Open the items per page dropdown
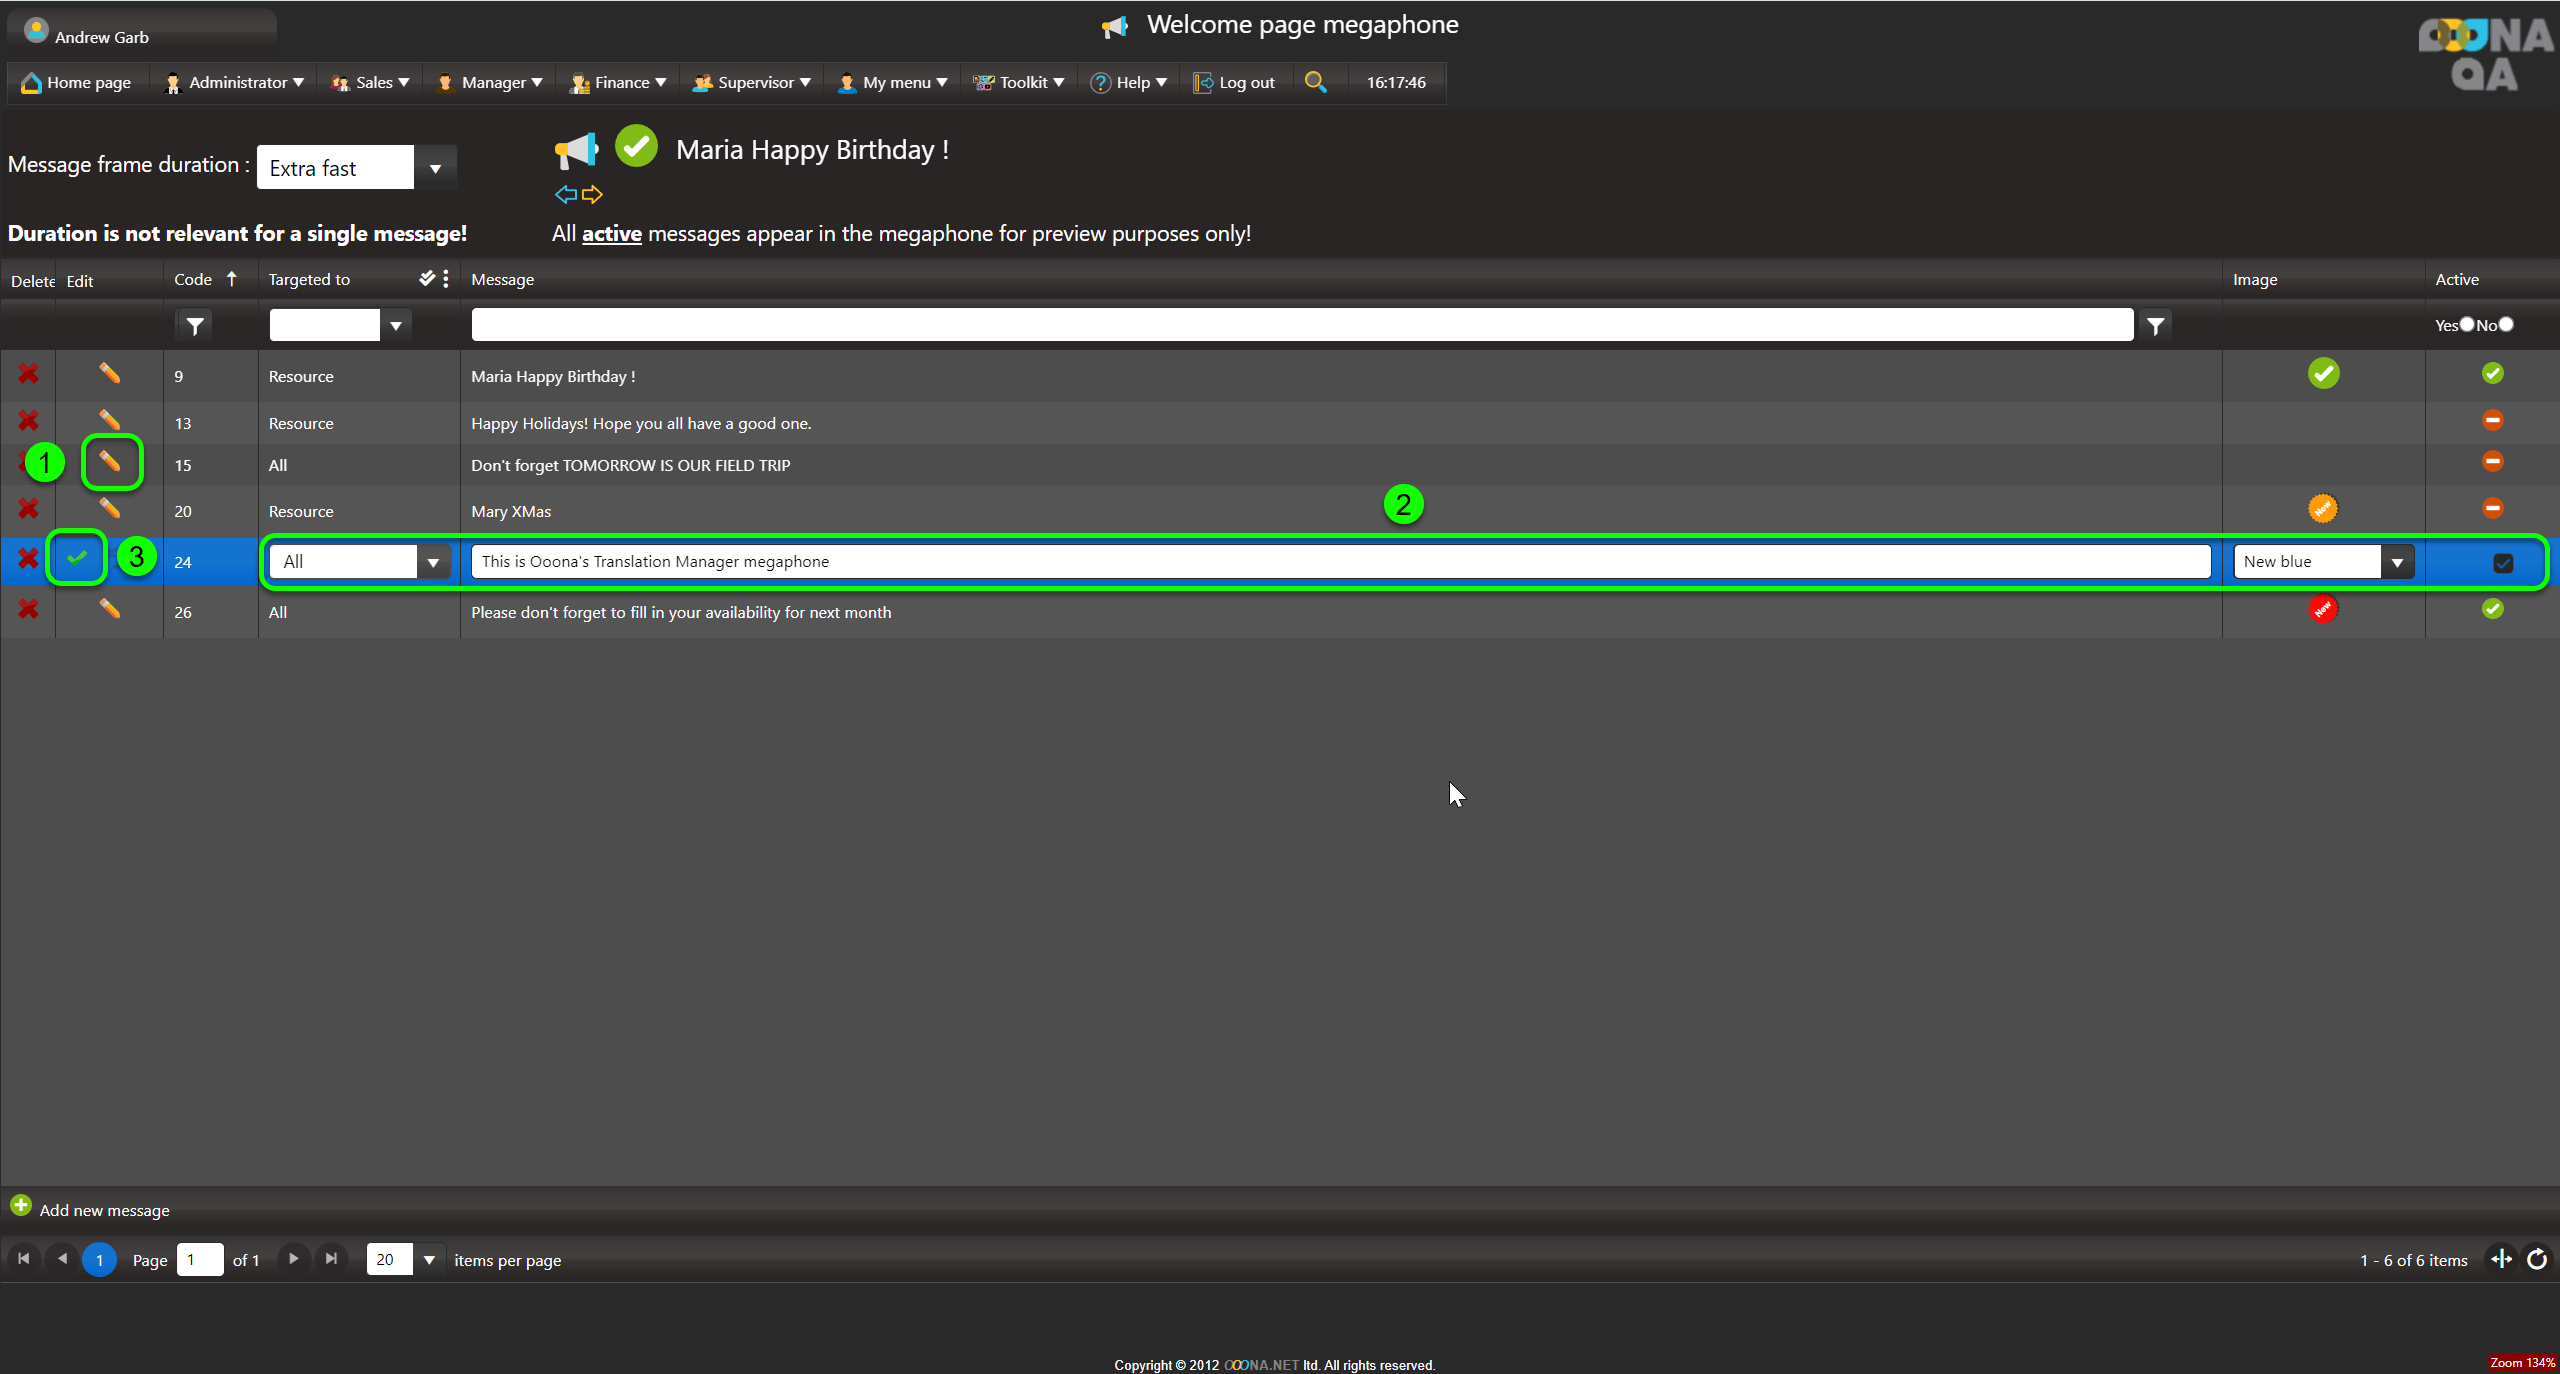 point(429,1260)
